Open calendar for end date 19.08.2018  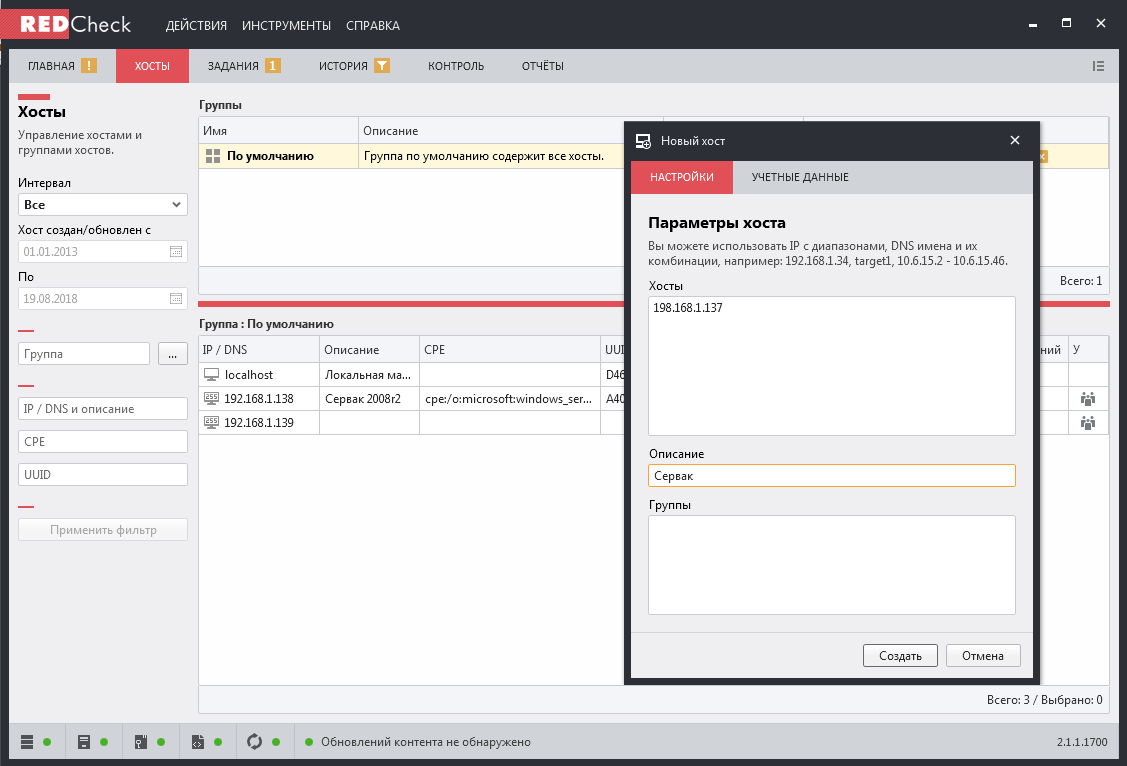(x=176, y=298)
